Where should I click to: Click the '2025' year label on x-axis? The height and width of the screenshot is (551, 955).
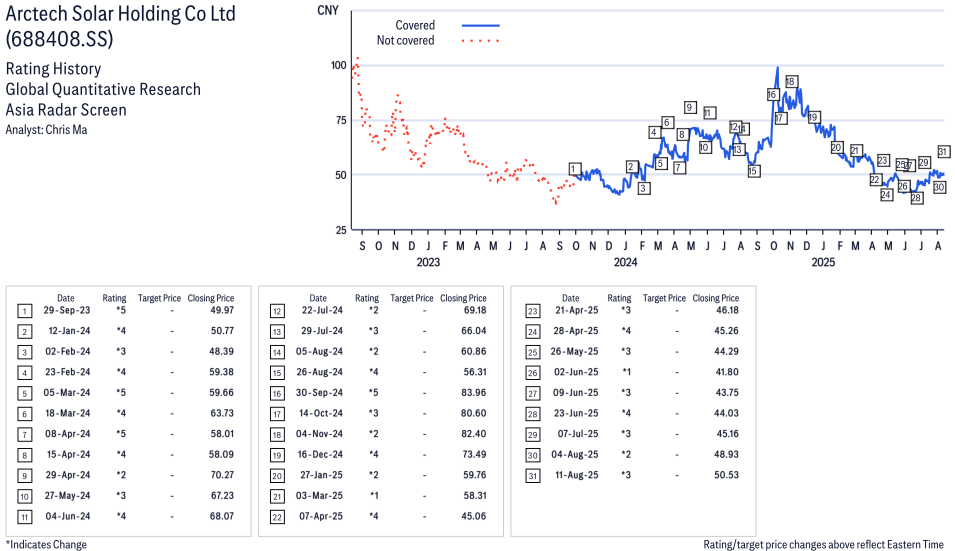823,262
